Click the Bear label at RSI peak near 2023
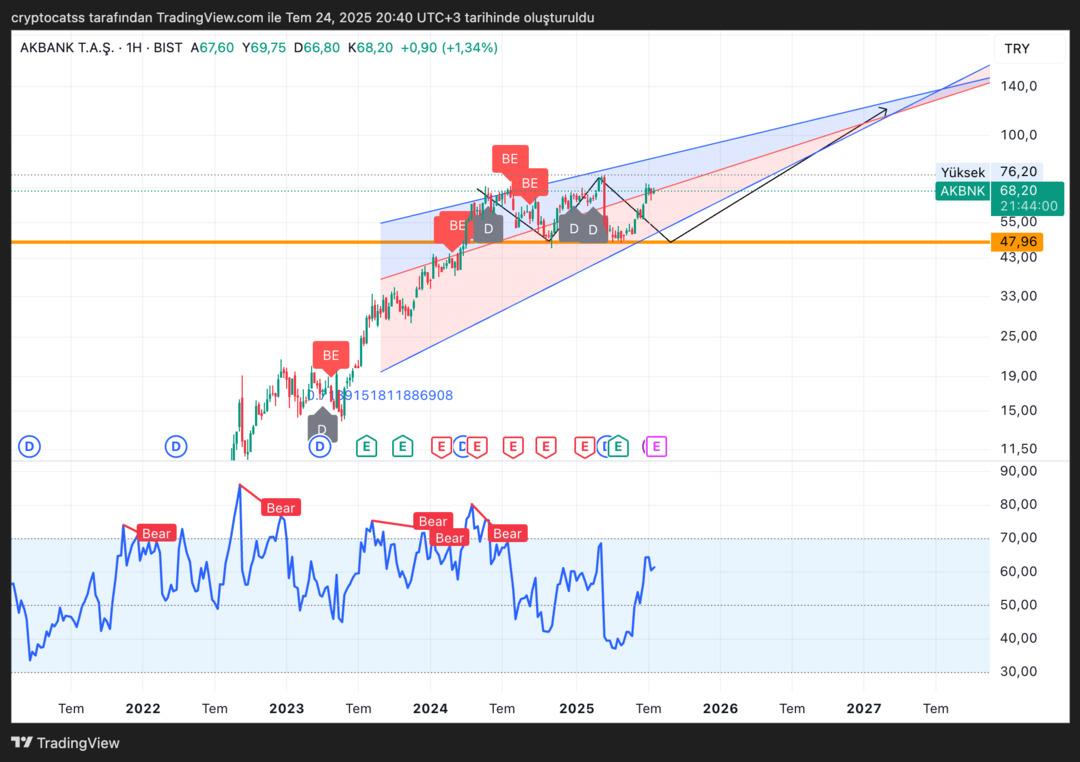 (280, 508)
